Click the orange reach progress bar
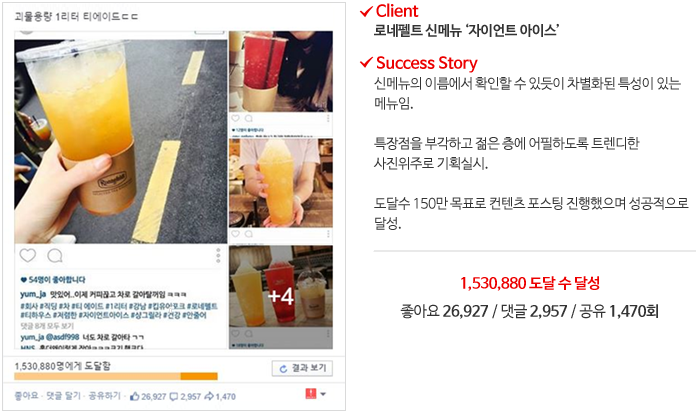Screen dimensions: 700x420 coord(116,377)
